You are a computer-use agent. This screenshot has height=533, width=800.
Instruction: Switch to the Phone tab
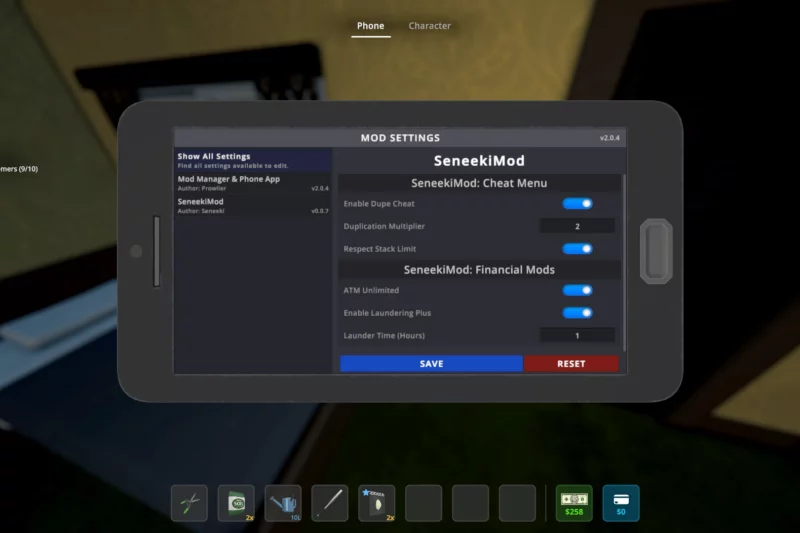370,26
